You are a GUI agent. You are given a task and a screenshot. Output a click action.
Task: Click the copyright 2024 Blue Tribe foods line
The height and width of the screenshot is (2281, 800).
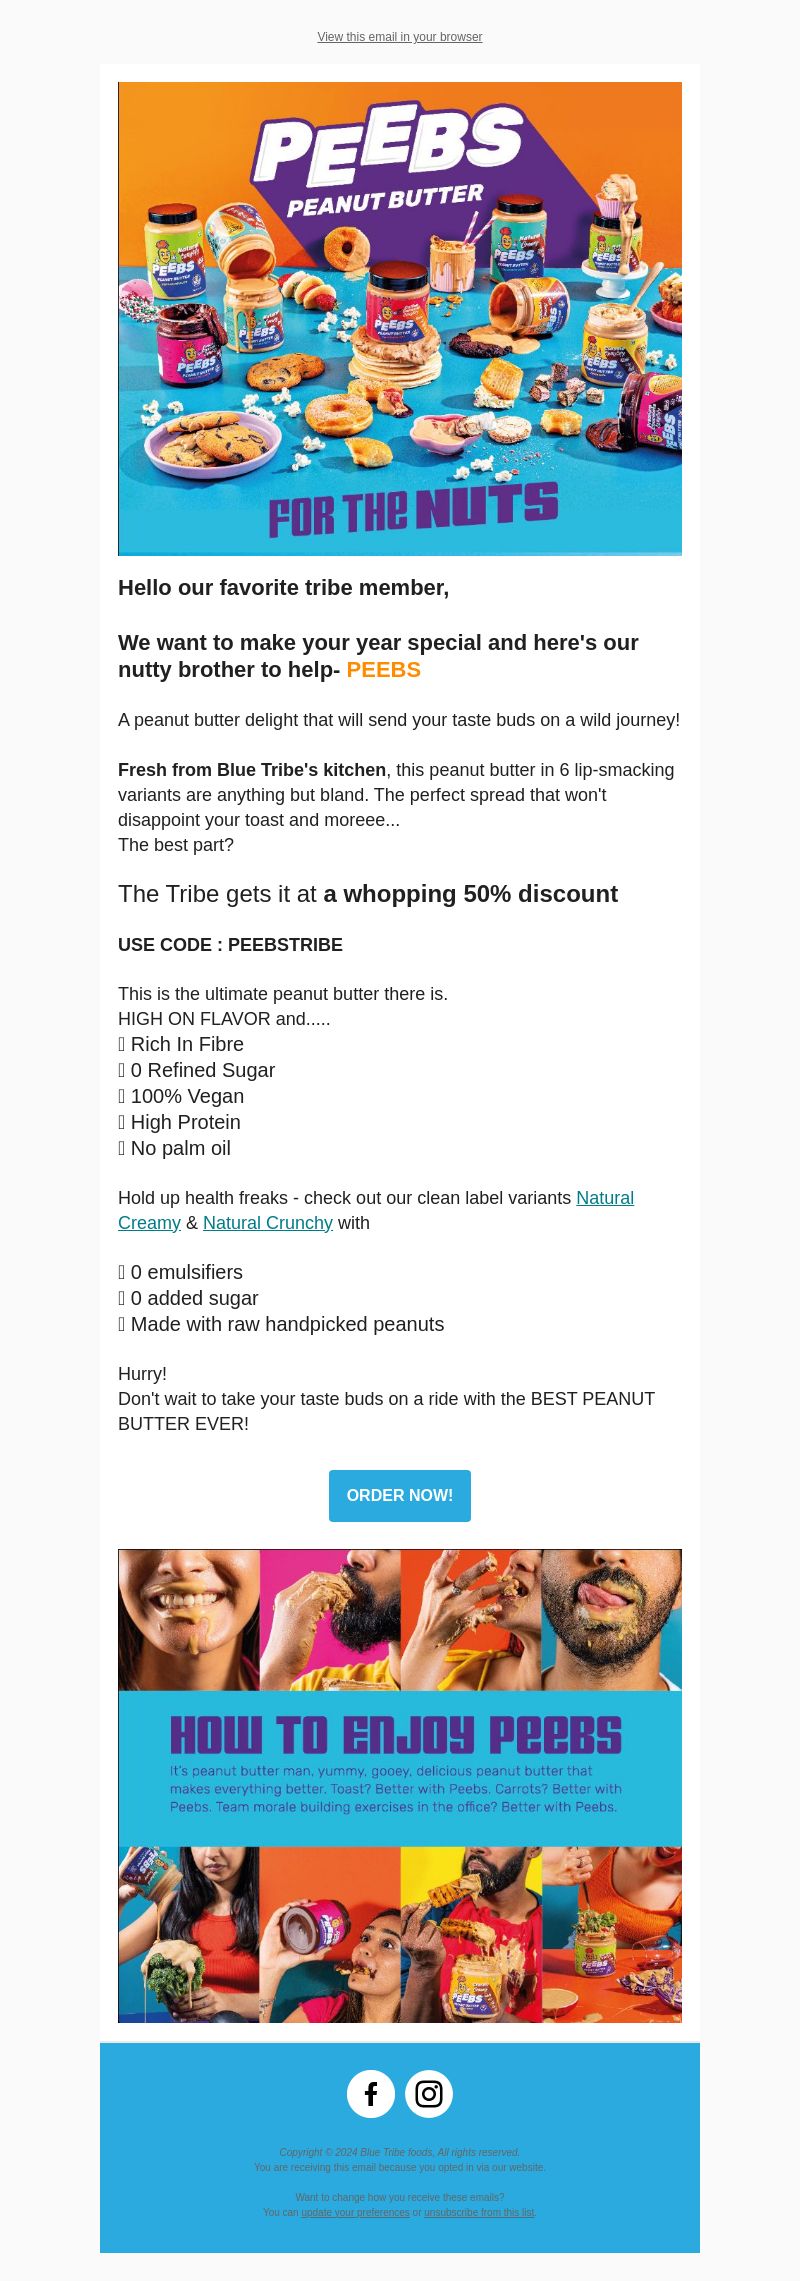pos(400,2152)
